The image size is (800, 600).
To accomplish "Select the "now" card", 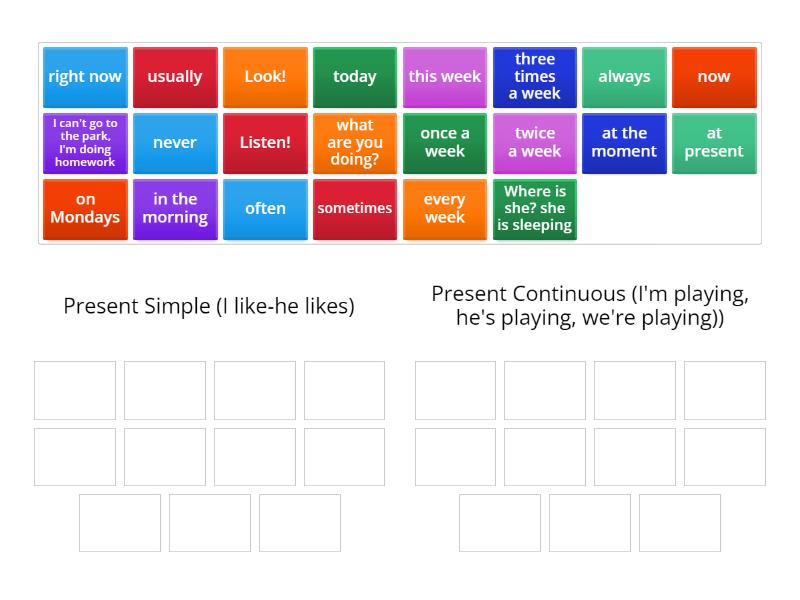I will (714, 77).
